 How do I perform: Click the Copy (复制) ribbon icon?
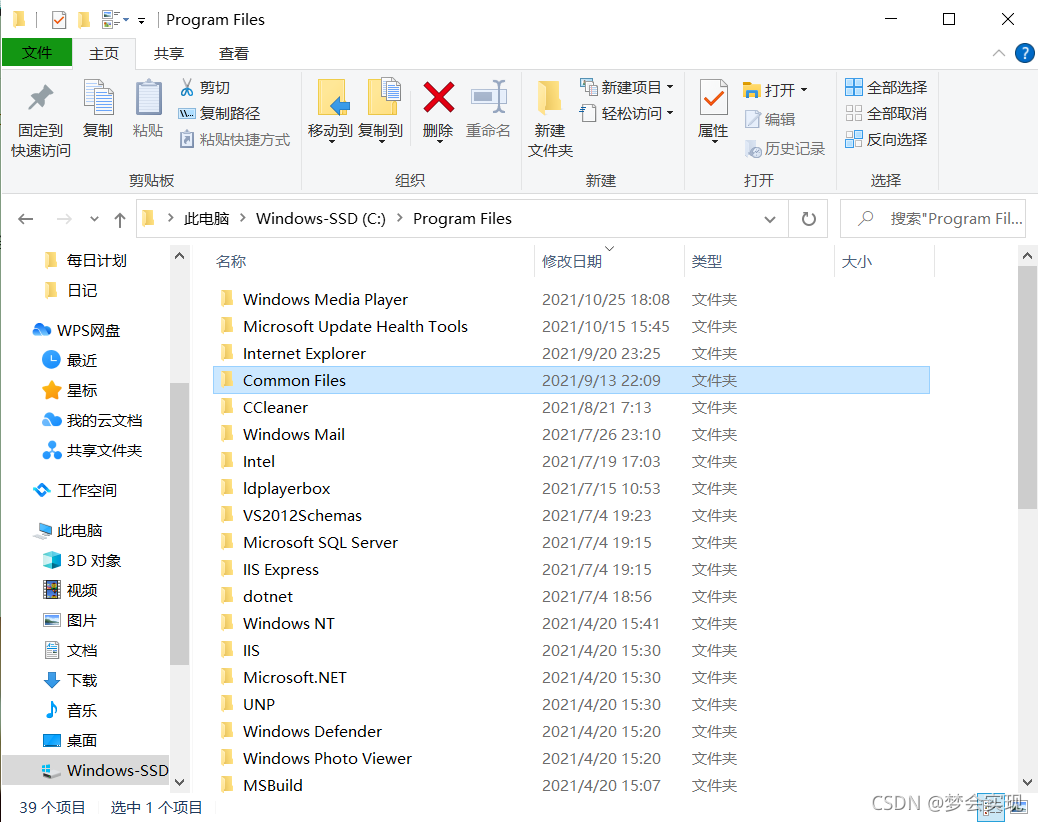pos(98,99)
